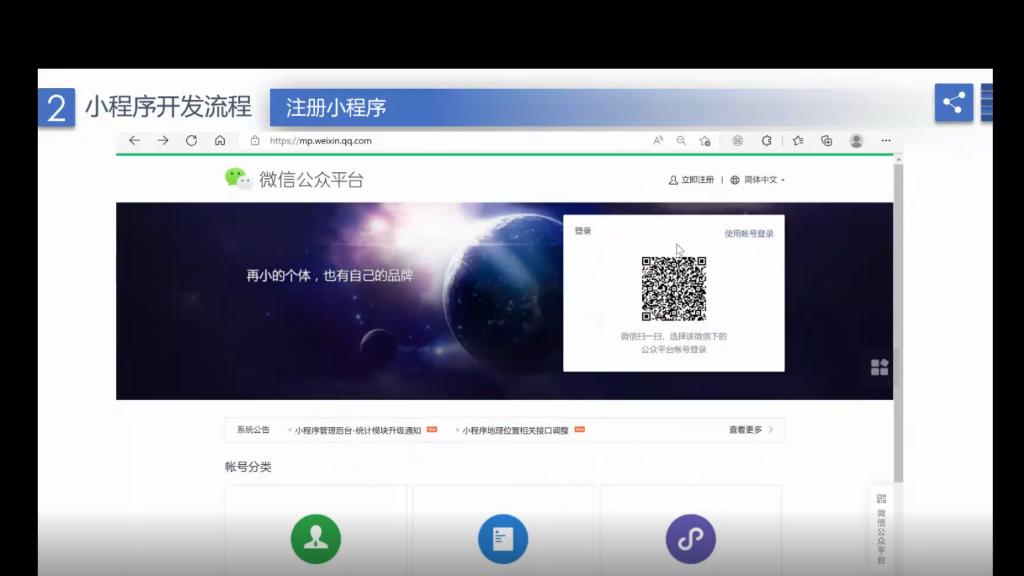Open the favorites list icon
This screenshot has height=576, width=1024.
pyautogui.click(x=798, y=140)
